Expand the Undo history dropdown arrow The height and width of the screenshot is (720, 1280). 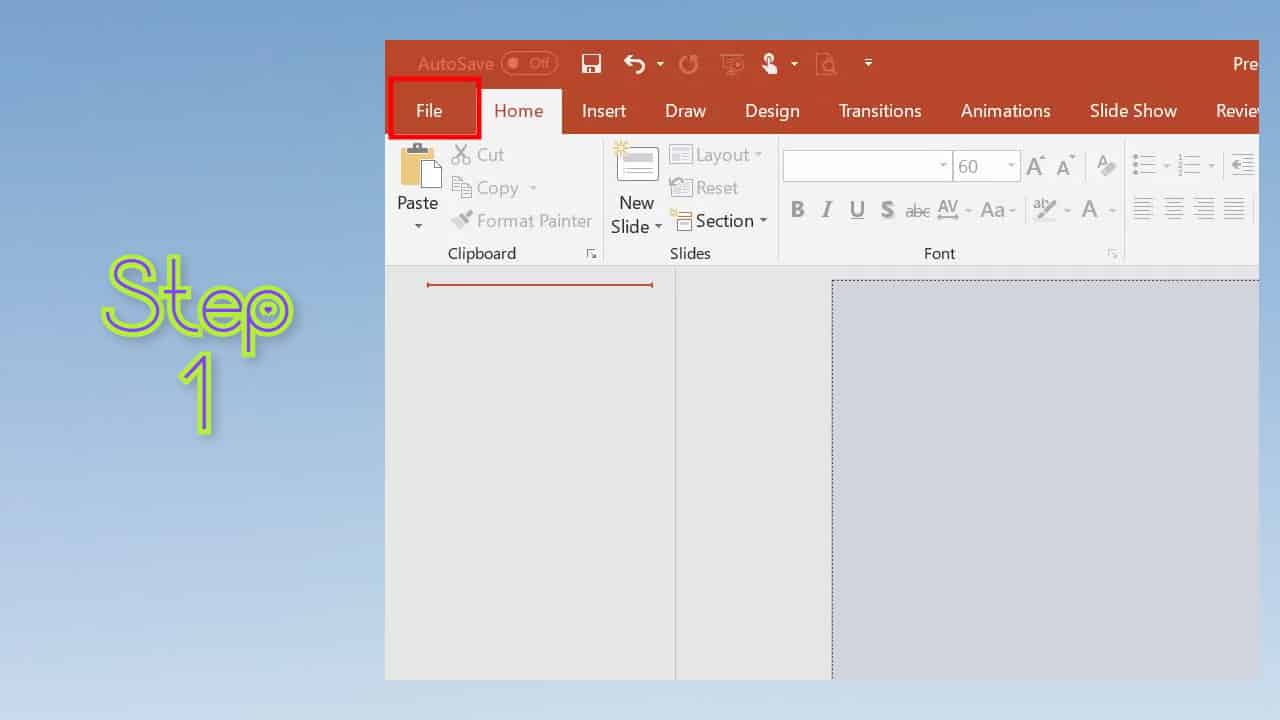tap(660, 64)
